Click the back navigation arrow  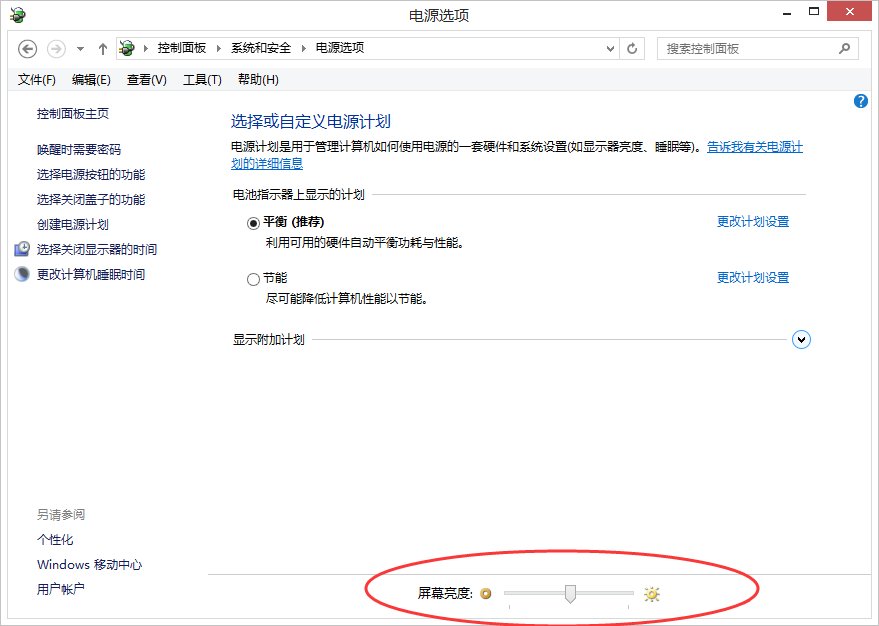tap(28, 48)
